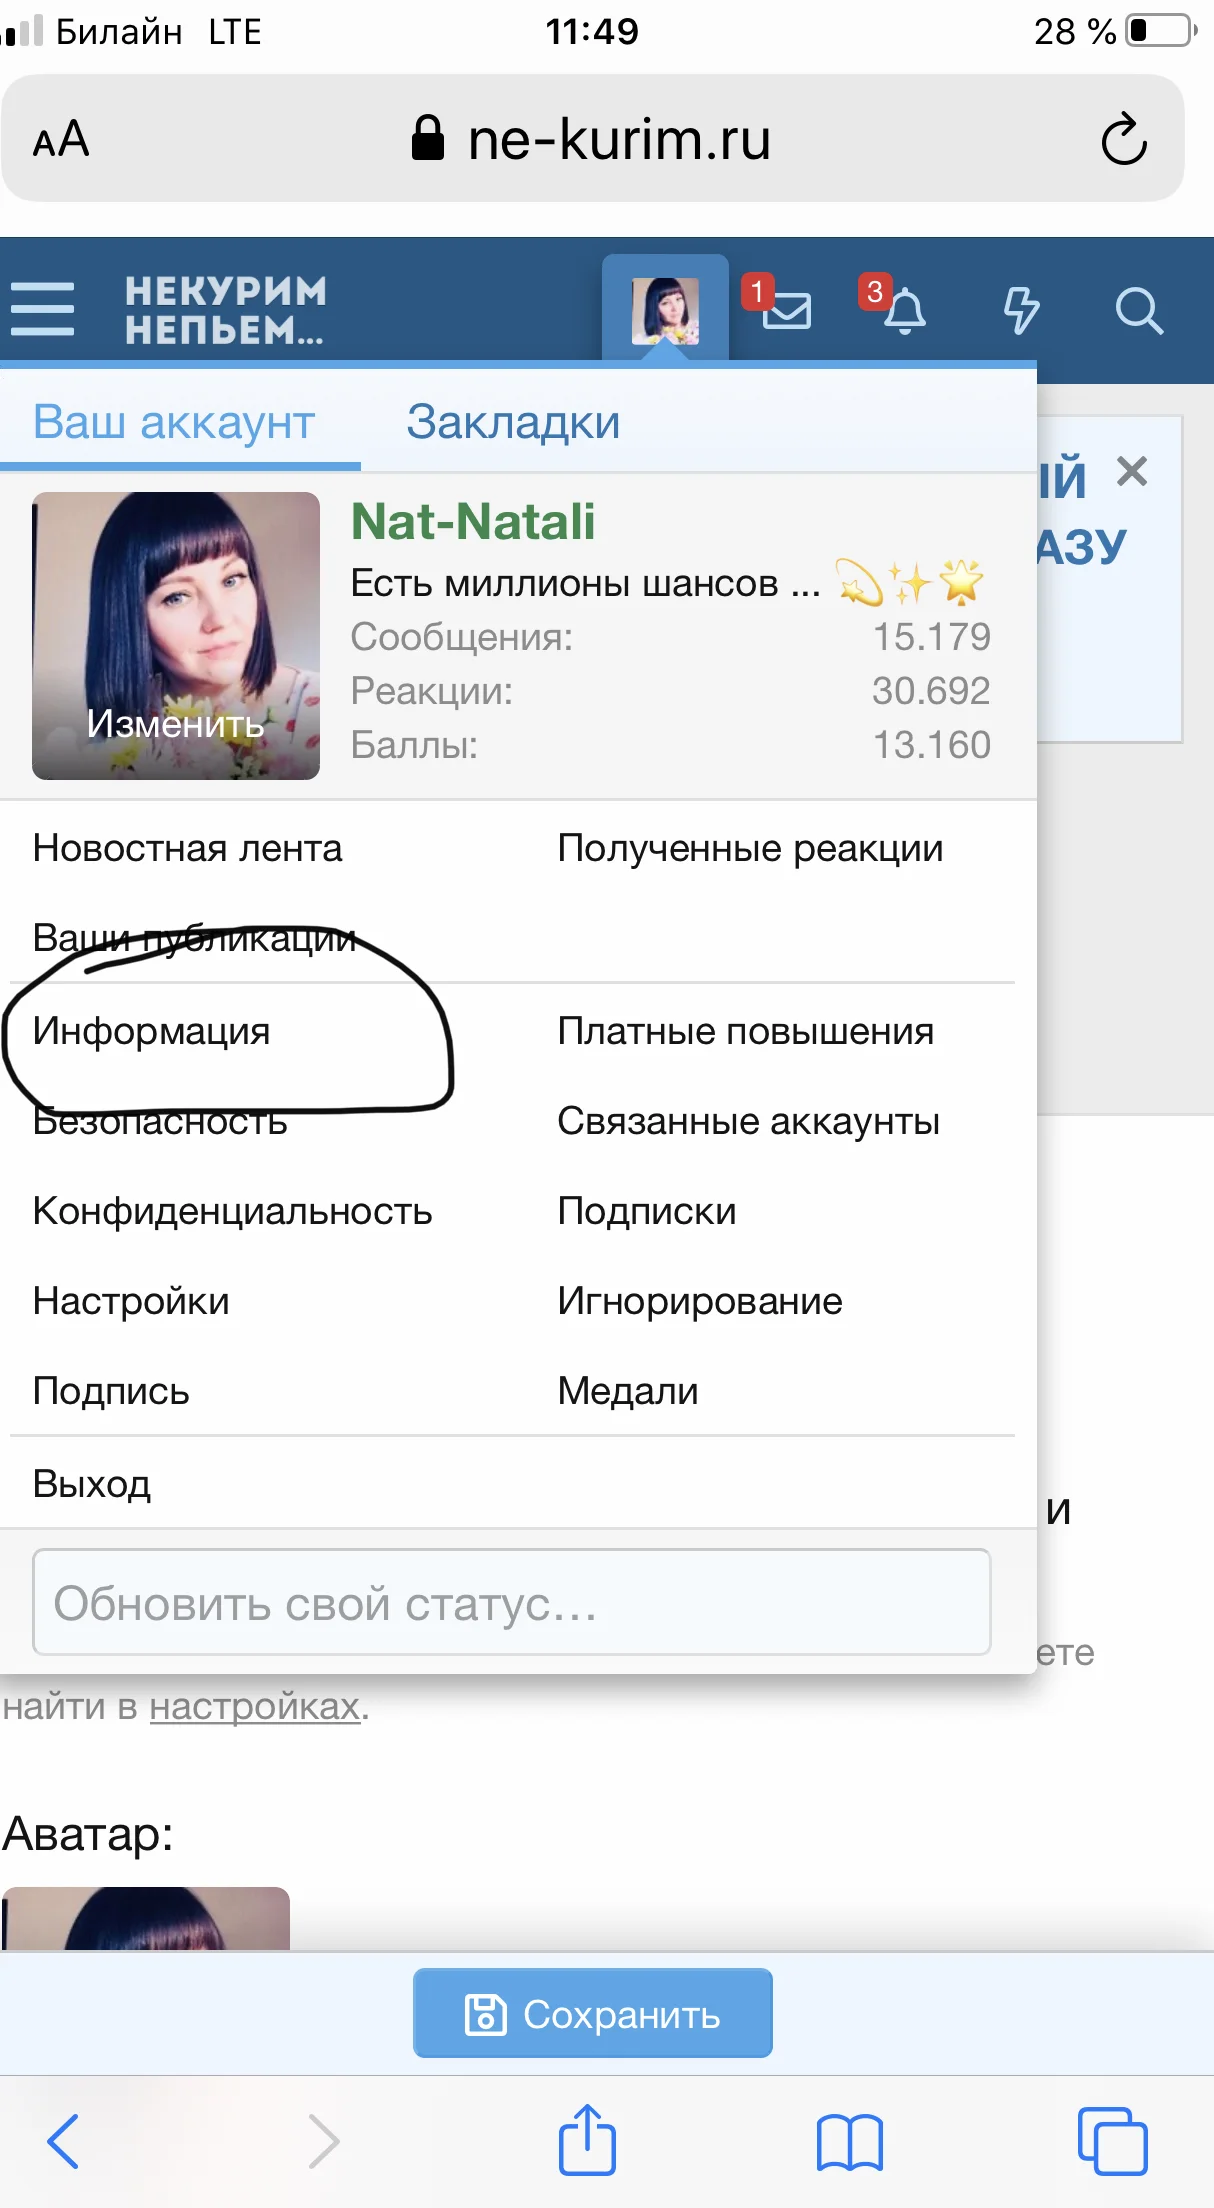Open Связанные аккаунты menu item
Image resolution: width=1214 pixels, height=2208 pixels.
tap(748, 1121)
